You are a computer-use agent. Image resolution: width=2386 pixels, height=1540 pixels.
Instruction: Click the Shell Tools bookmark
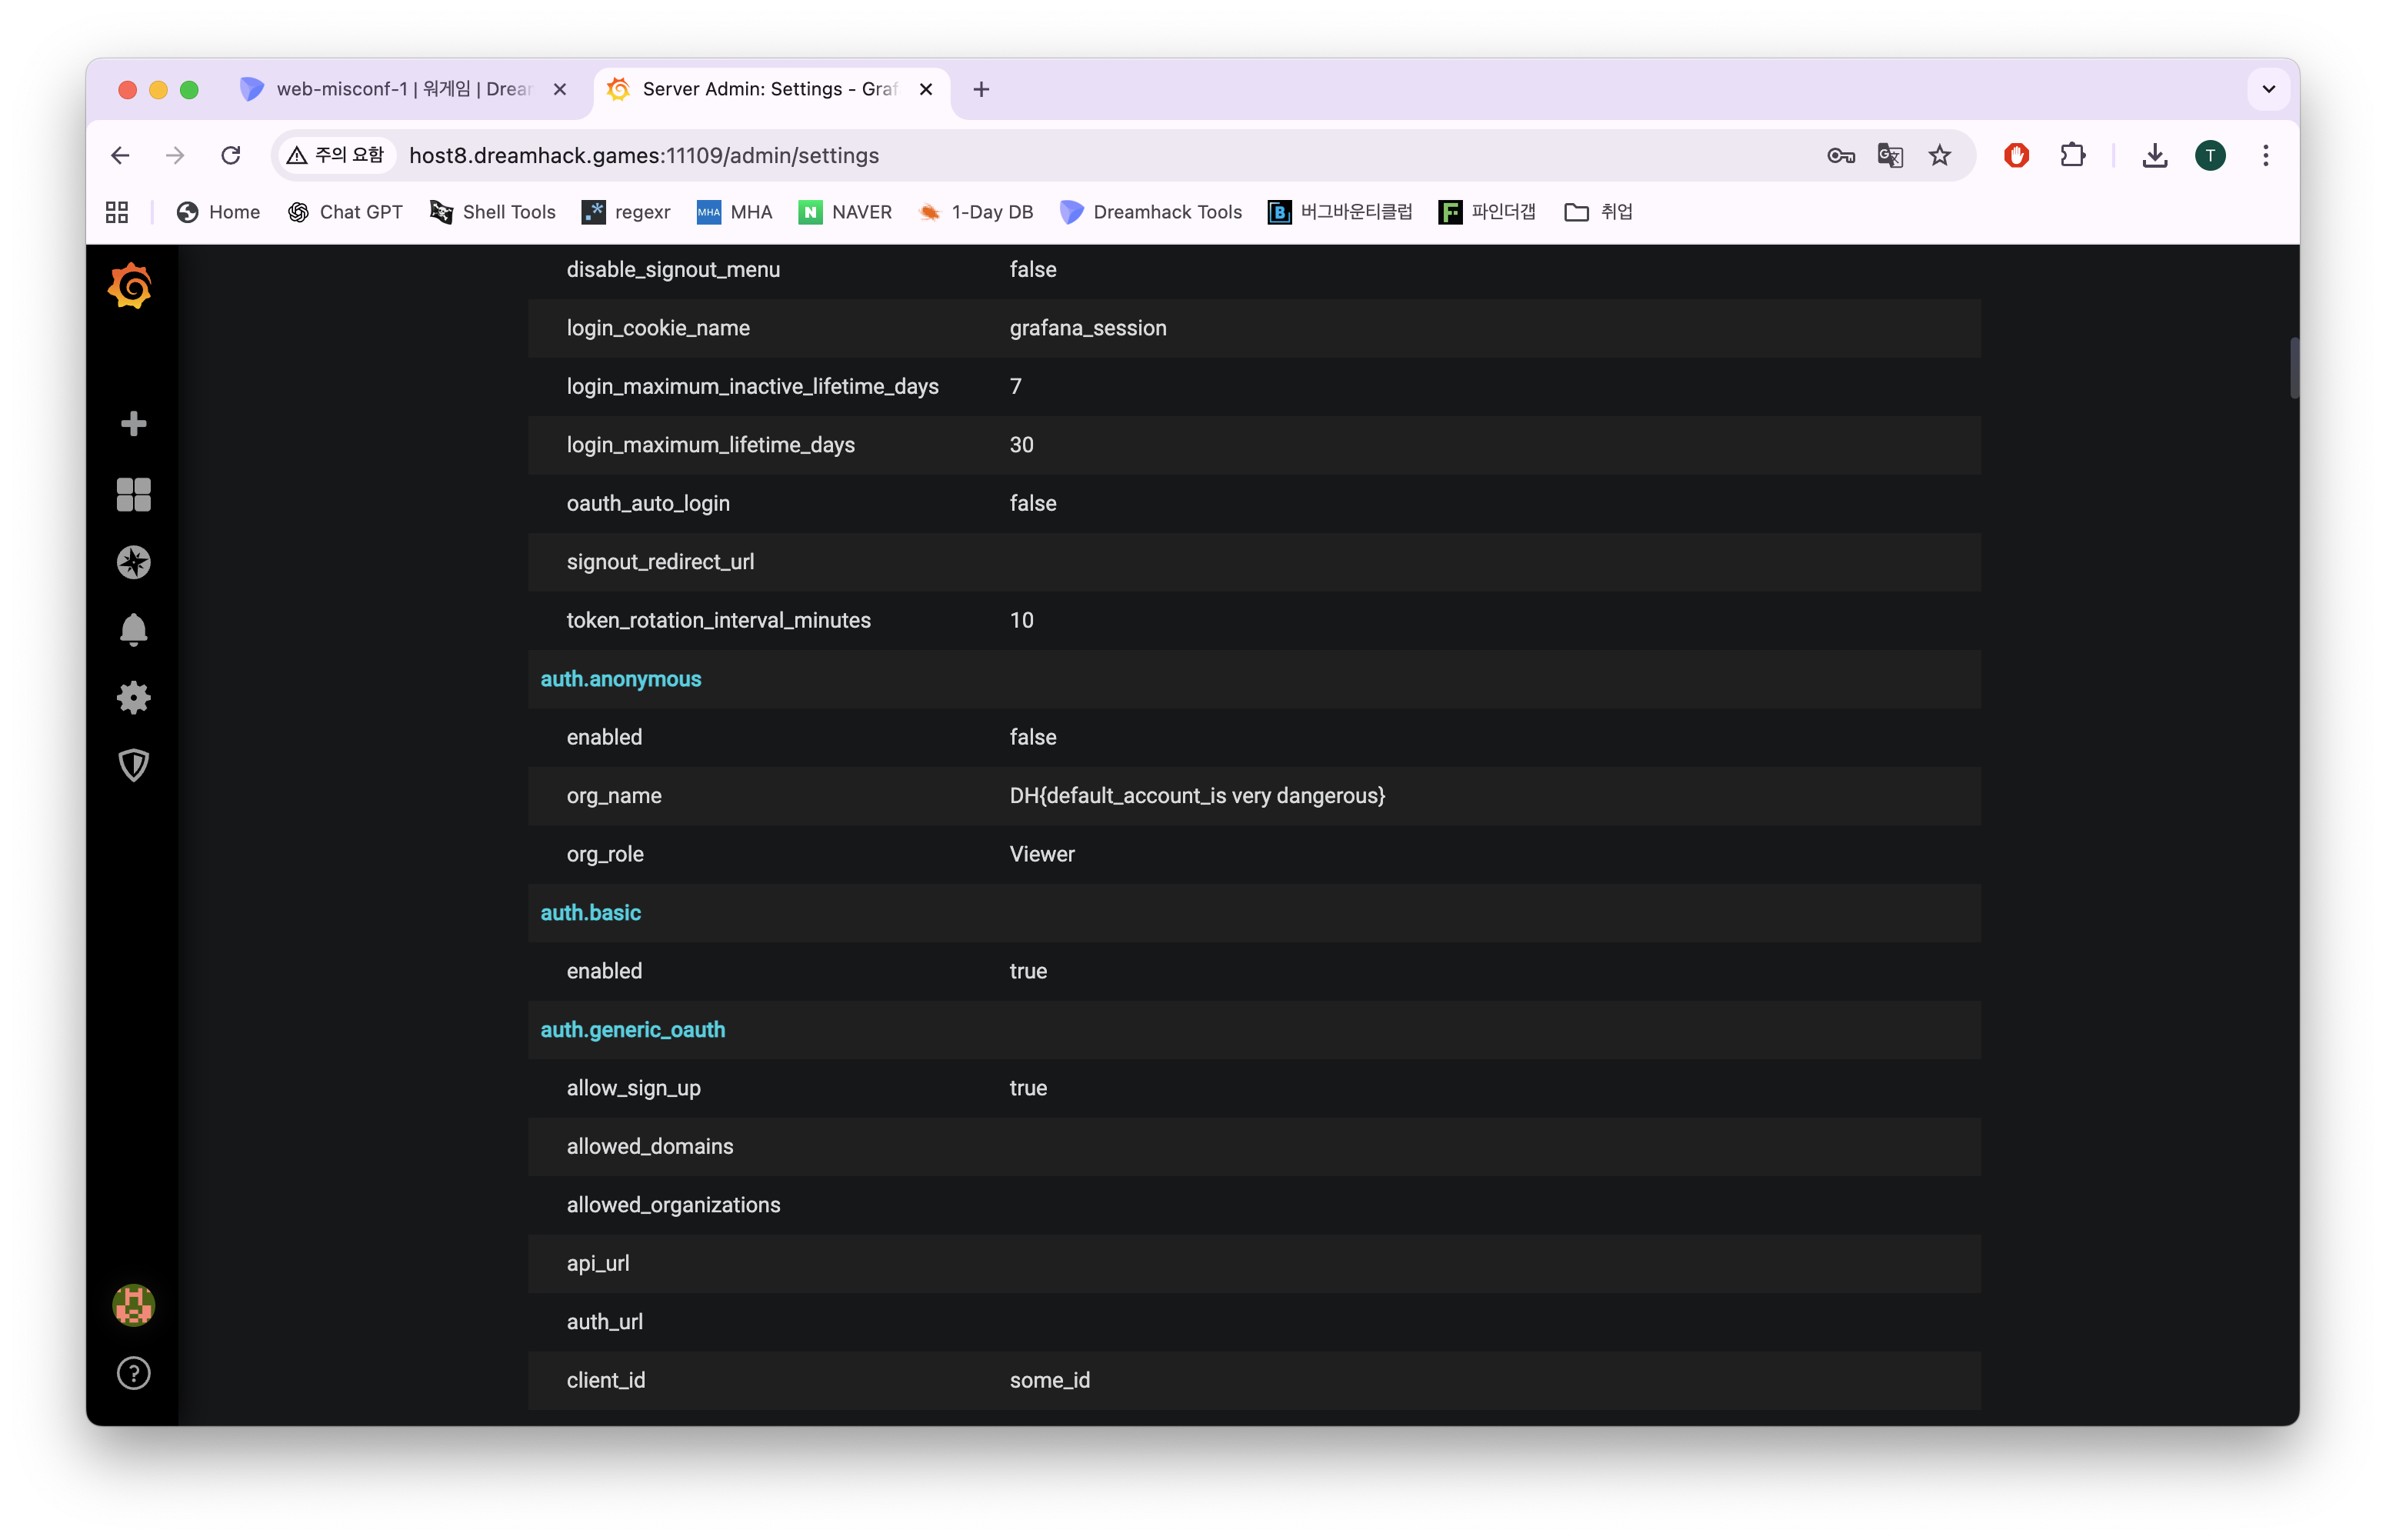coord(492,212)
